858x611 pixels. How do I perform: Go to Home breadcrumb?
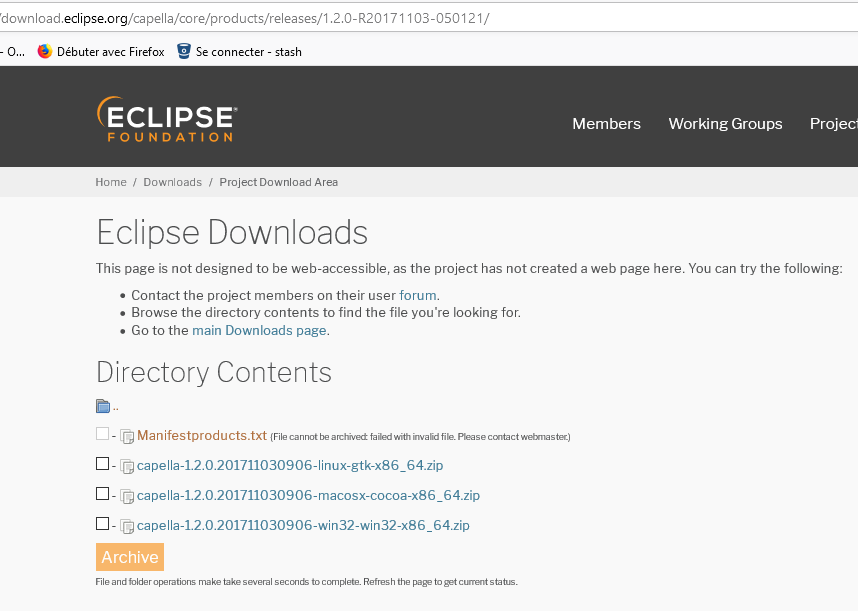pyautogui.click(x=111, y=182)
